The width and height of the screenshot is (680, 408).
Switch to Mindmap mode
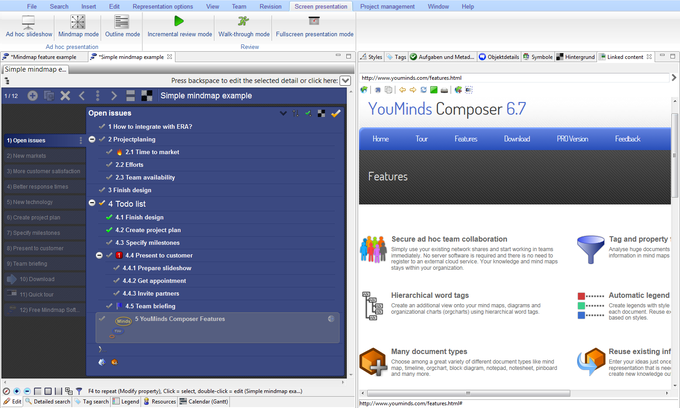point(78,26)
